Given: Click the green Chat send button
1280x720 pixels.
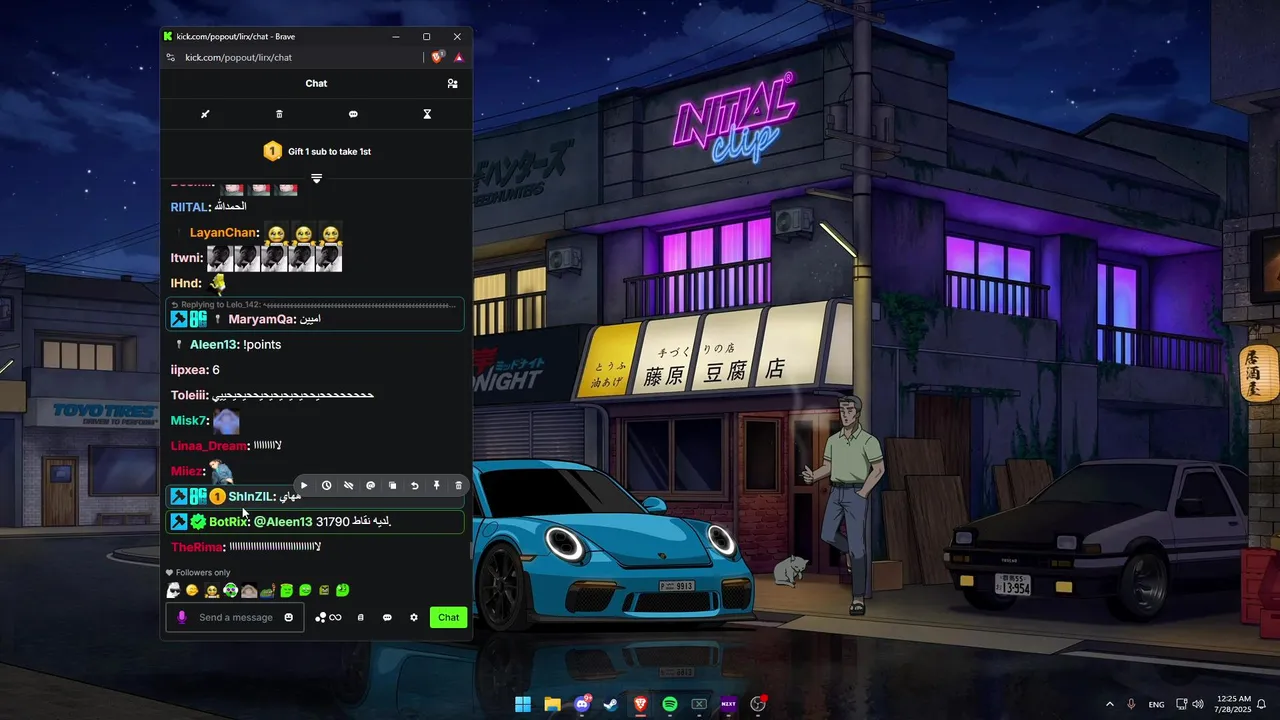Looking at the screenshot, I should [449, 617].
